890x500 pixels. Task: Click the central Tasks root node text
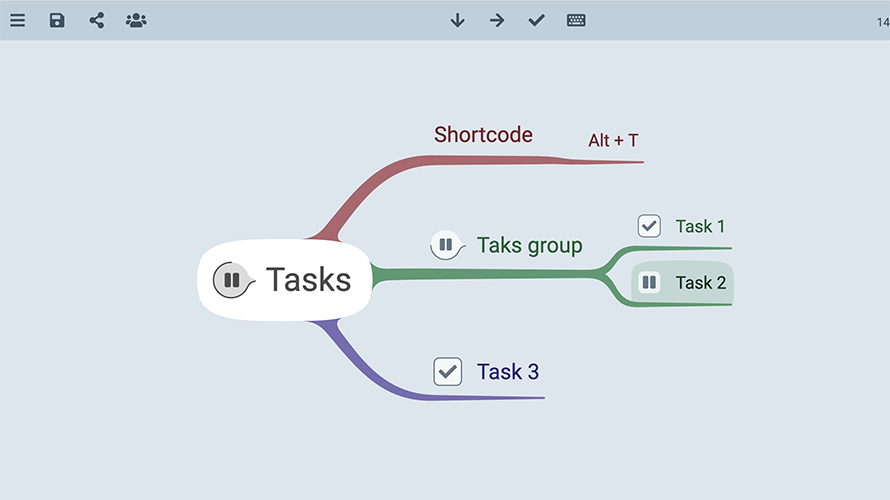coord(308,280)
